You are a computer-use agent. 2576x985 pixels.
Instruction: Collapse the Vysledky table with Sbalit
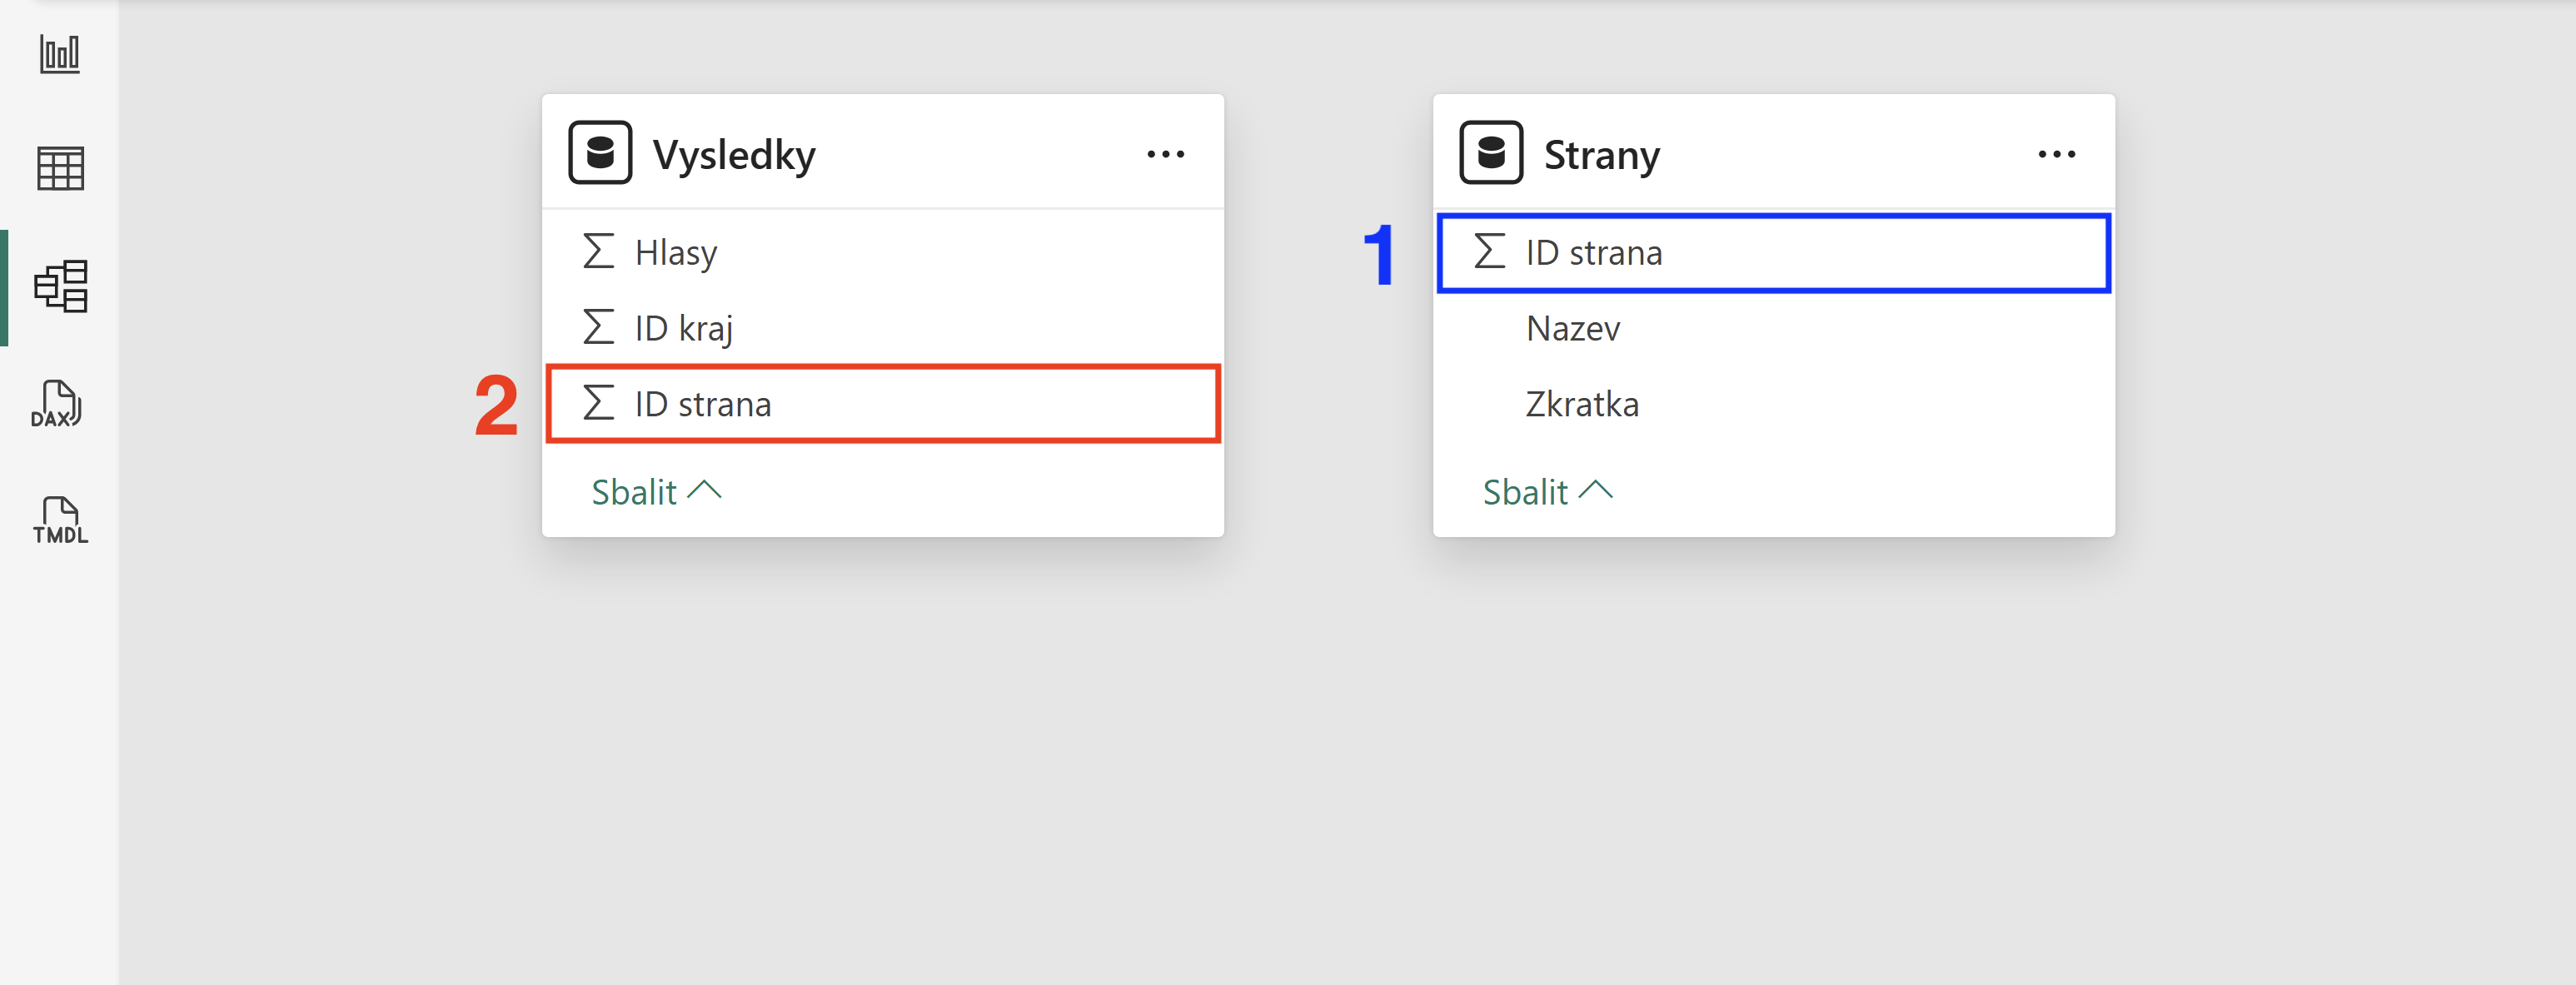click(x=656, y=492)
